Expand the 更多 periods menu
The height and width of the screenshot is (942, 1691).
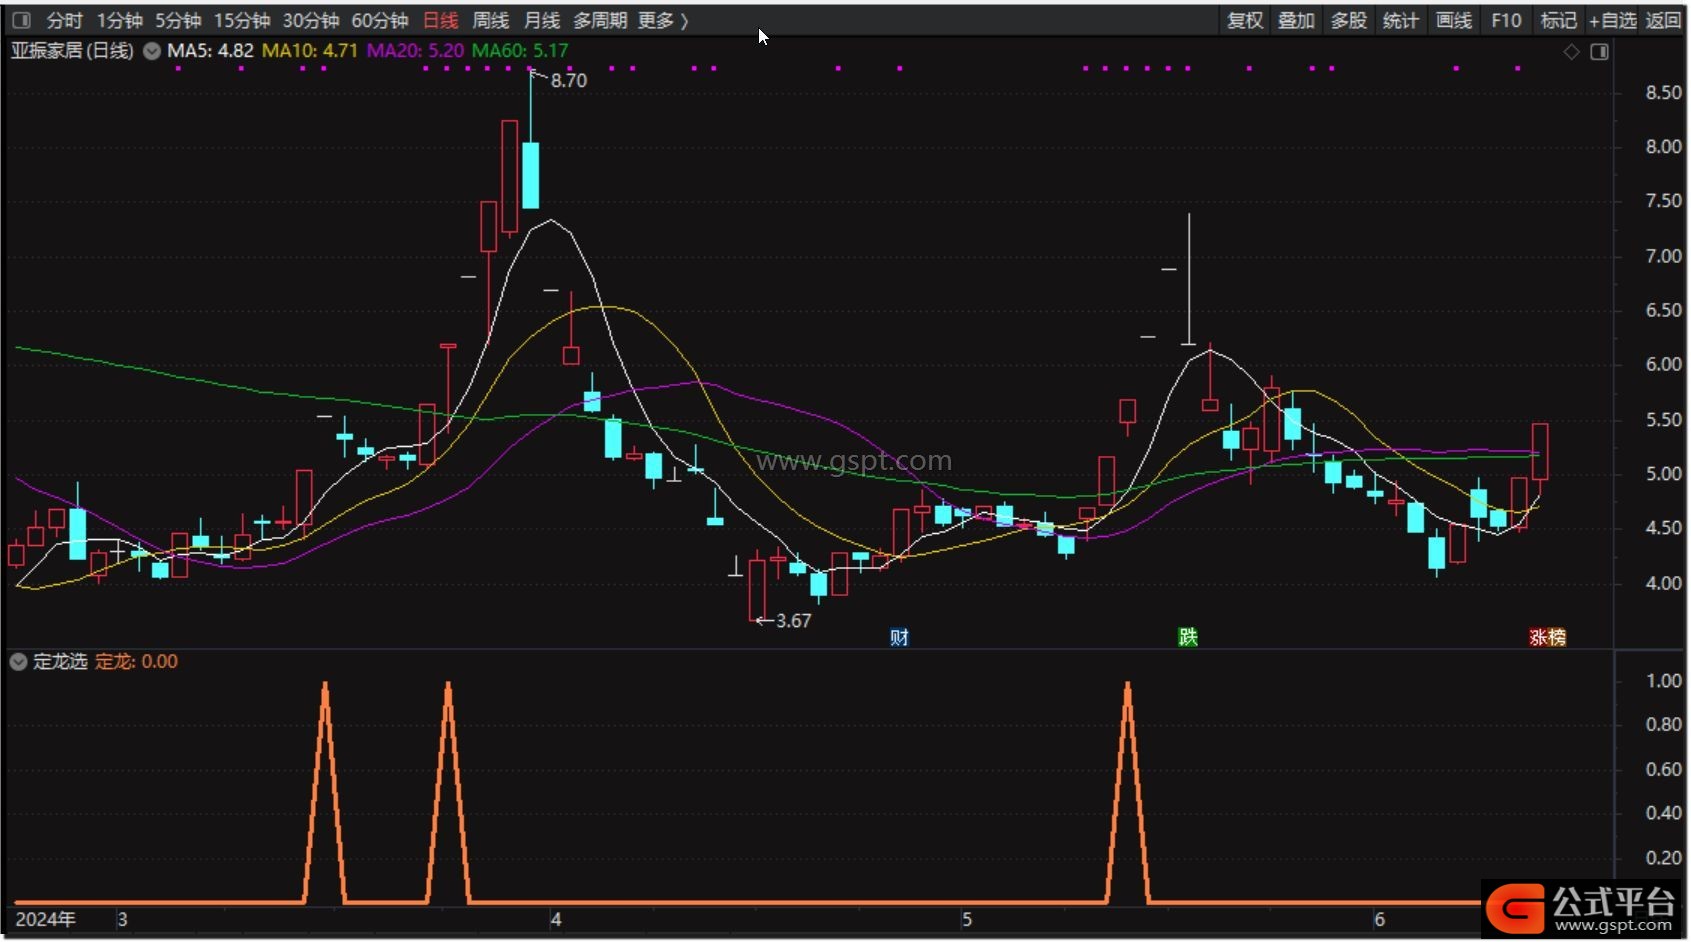tap(664, 20)
